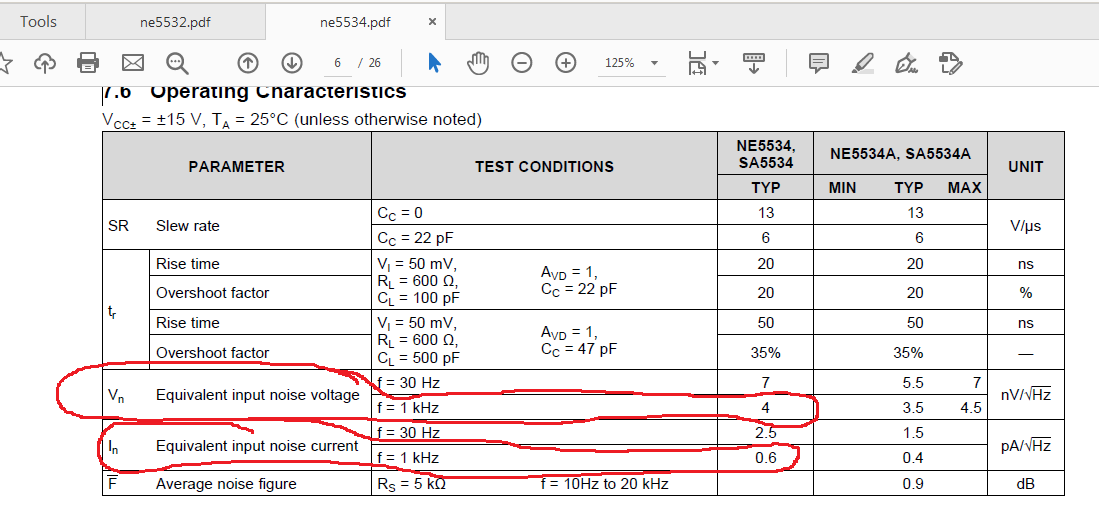
Task: Click the current page number field
Action: [x=337, y=63]
